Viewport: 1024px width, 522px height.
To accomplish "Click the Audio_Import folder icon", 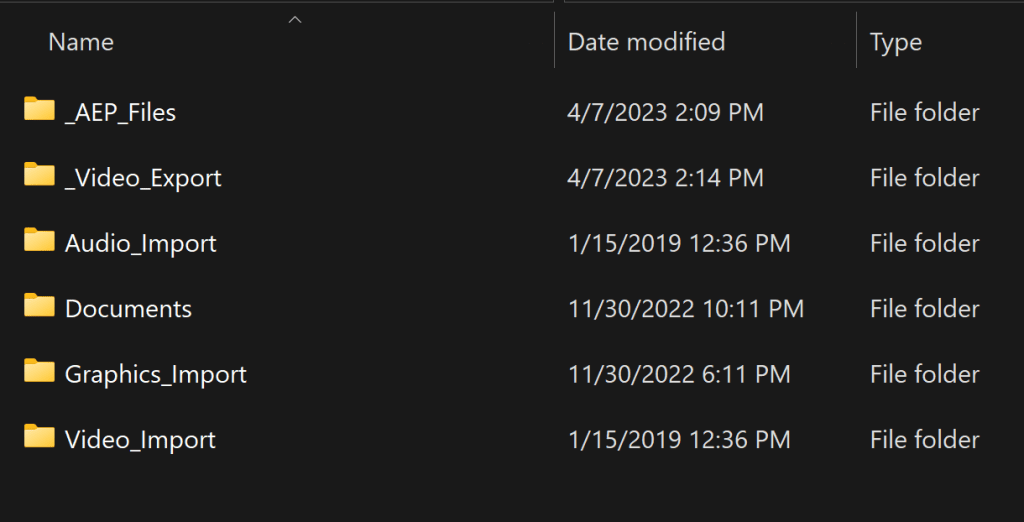I will point(40,240).
